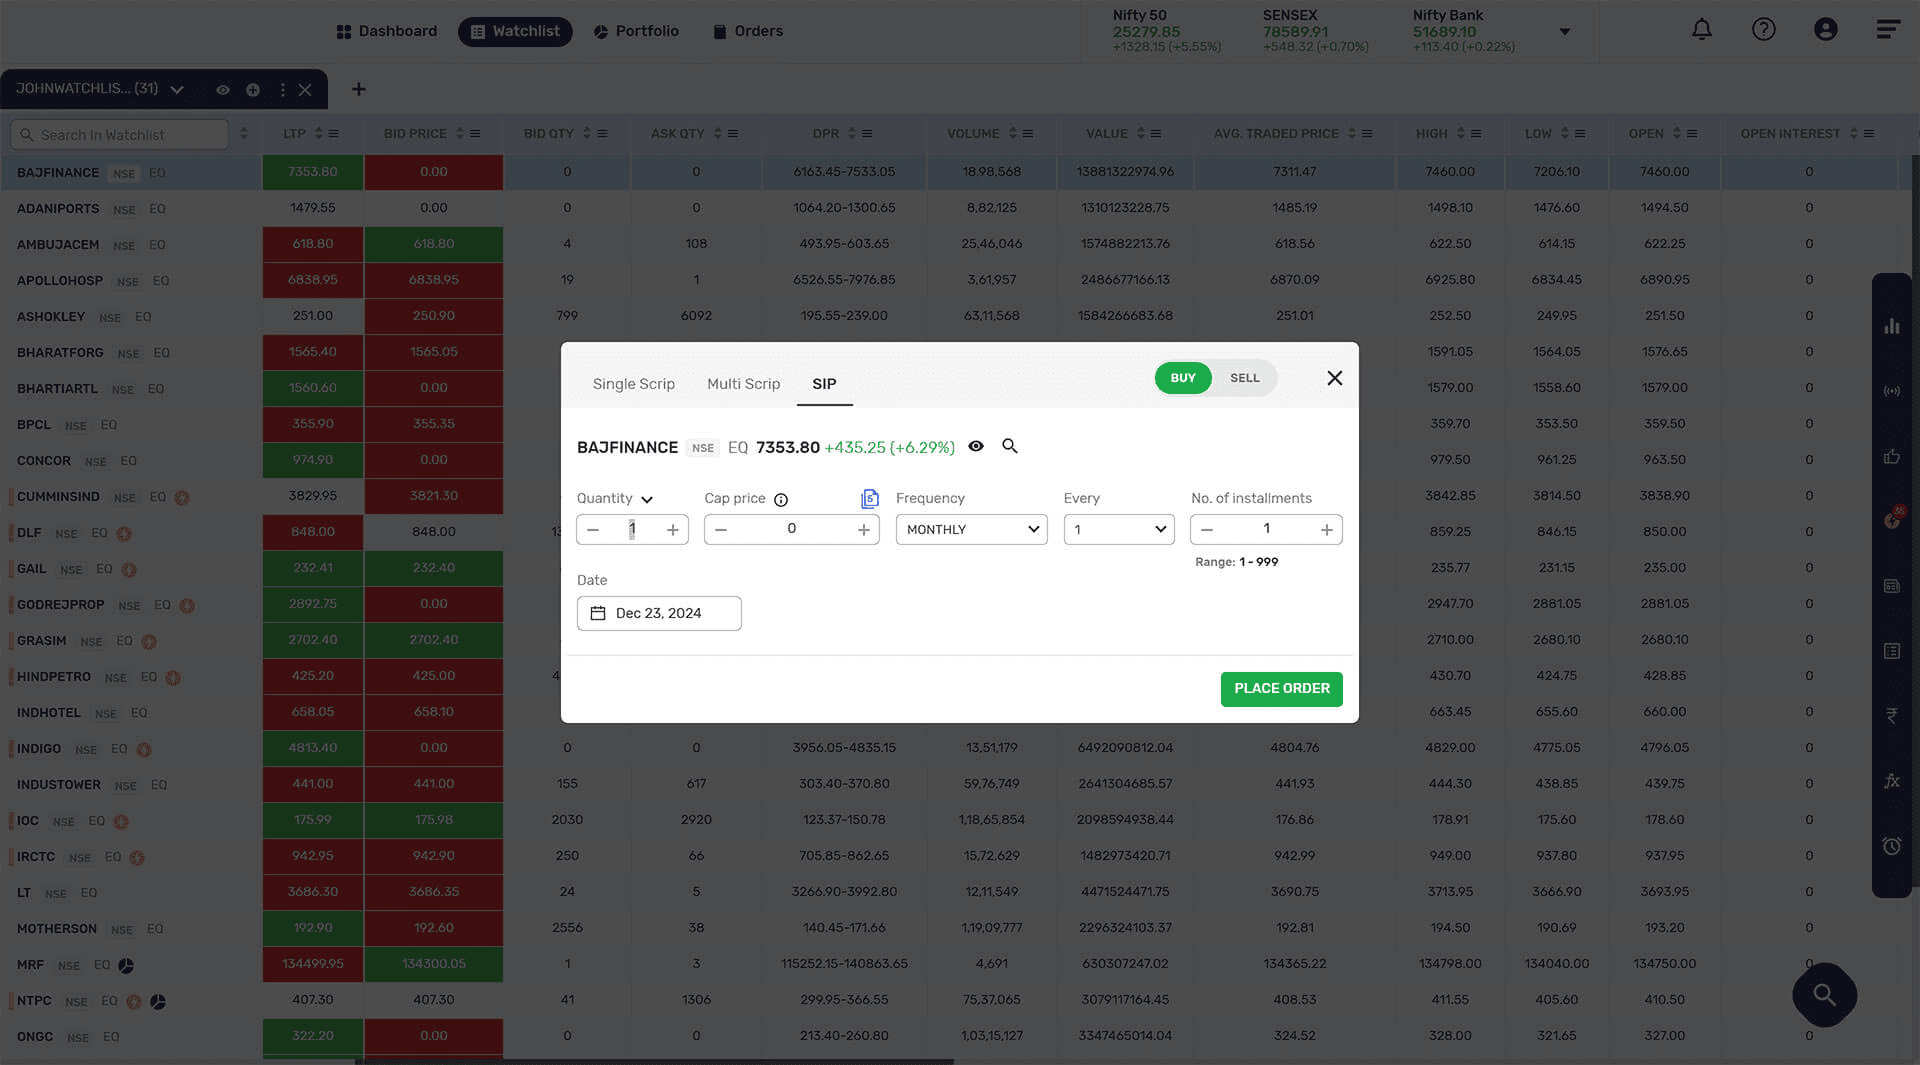The width and height of the screenshot is (1920, 1065).
Task: Open the user profile icon
Action: (x=1825, y=30)
